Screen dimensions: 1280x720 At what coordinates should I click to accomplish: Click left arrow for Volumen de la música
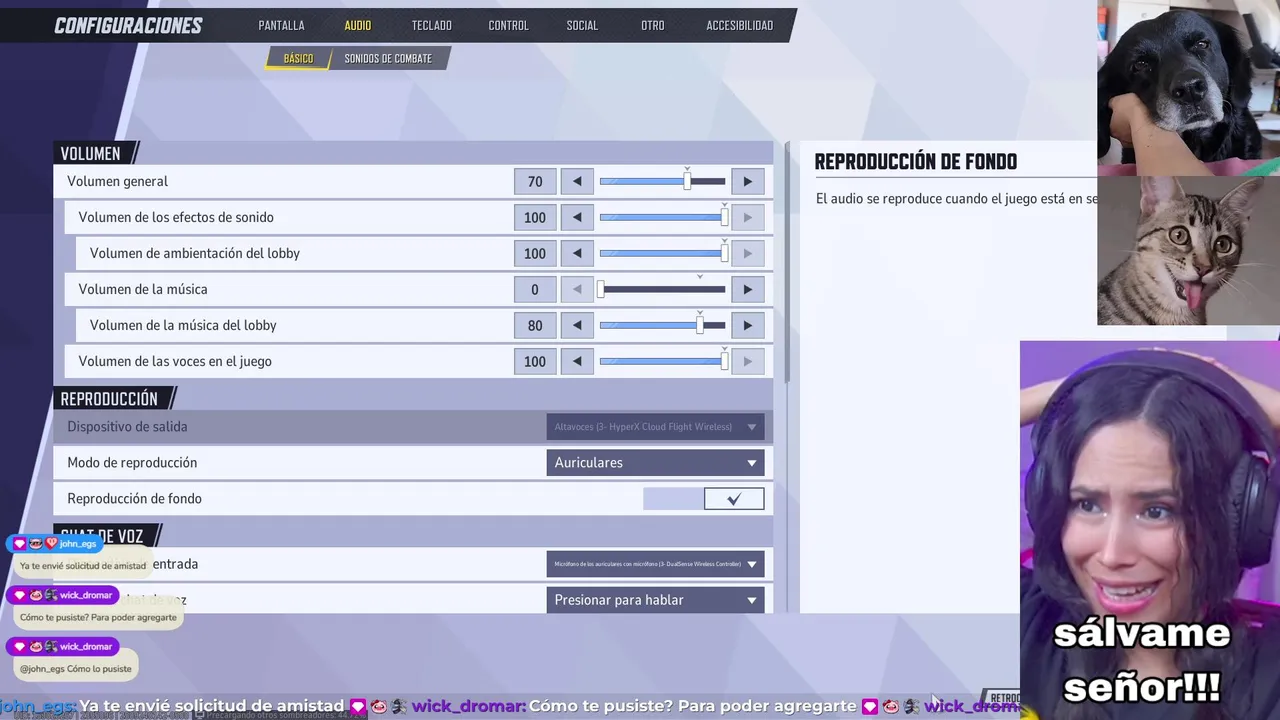pos(577,289)
